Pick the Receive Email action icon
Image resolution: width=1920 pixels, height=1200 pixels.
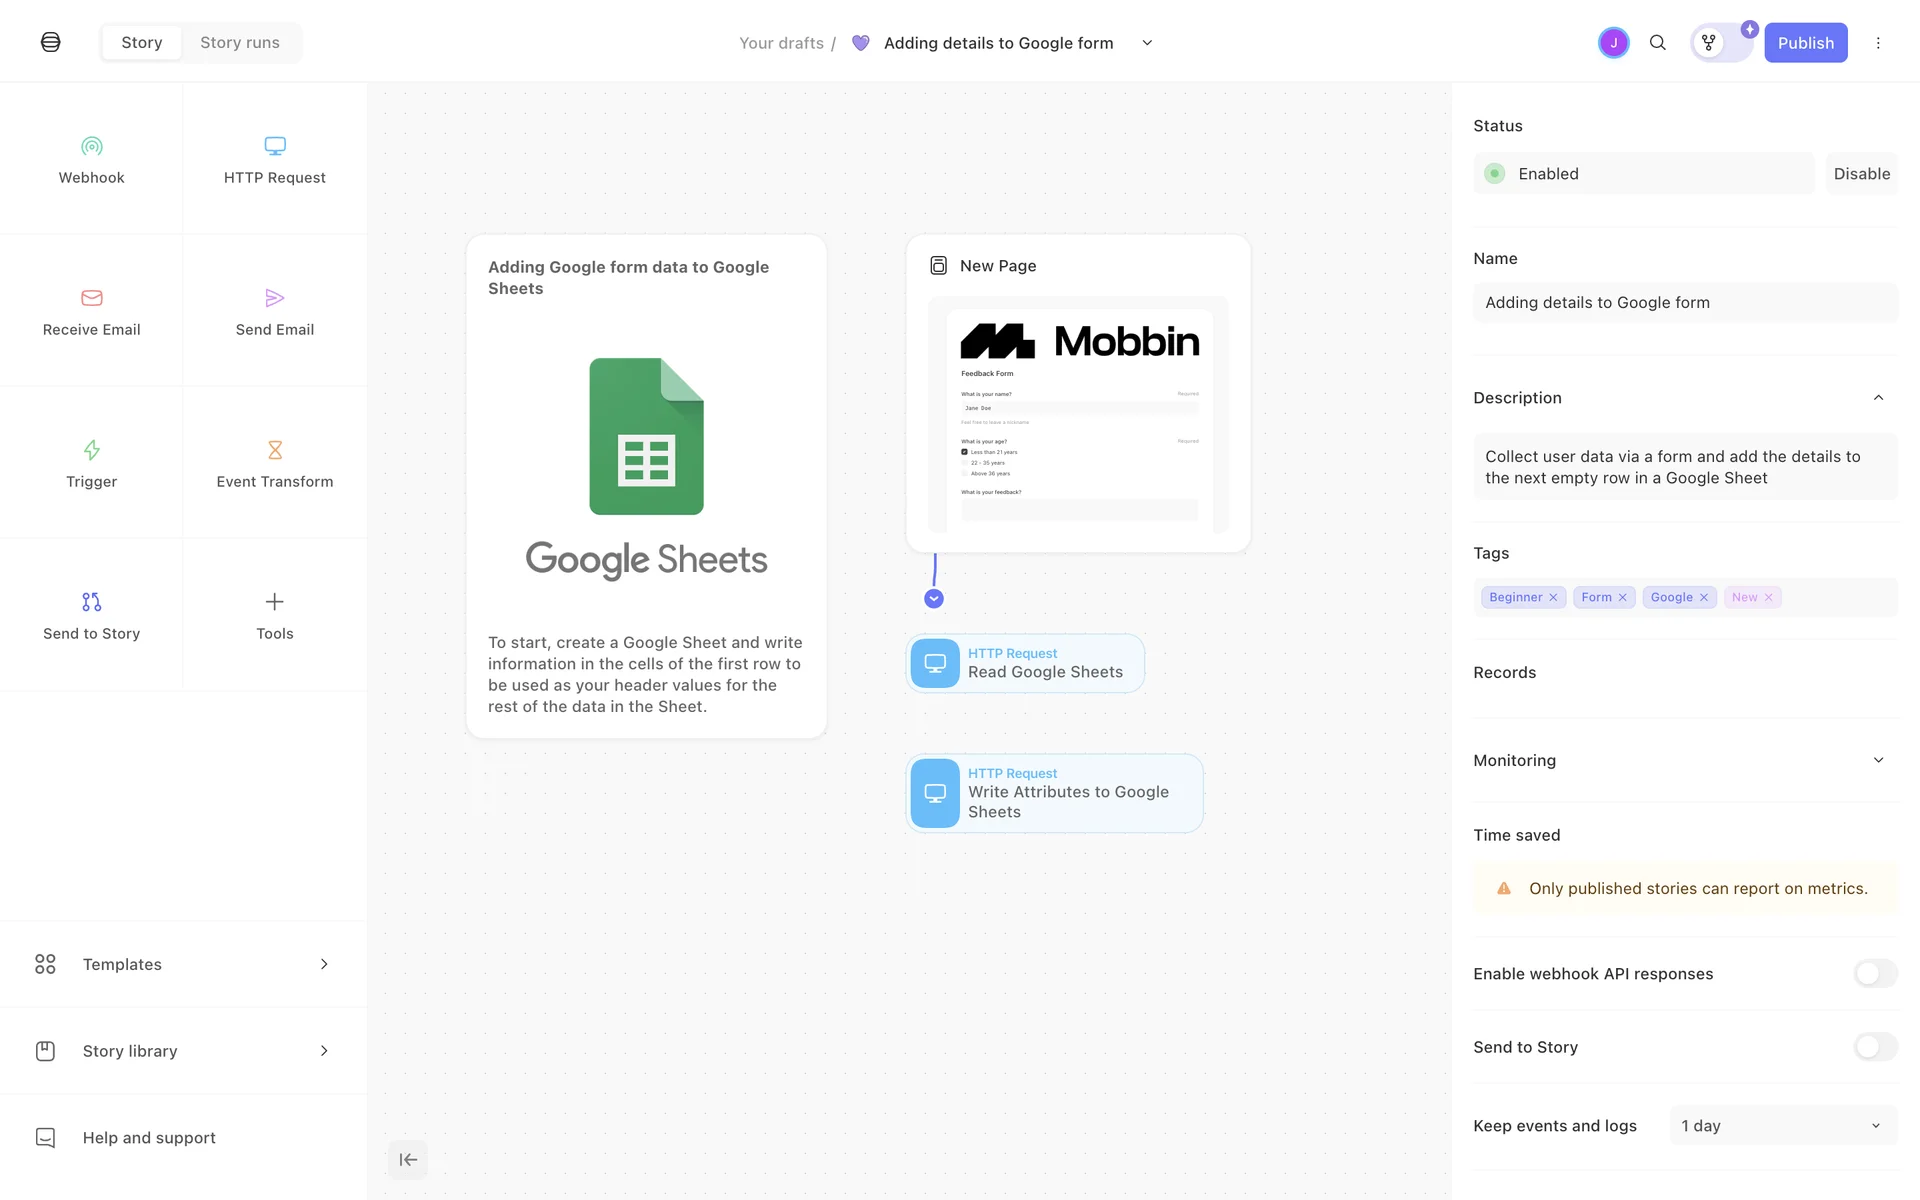(91, 298)
